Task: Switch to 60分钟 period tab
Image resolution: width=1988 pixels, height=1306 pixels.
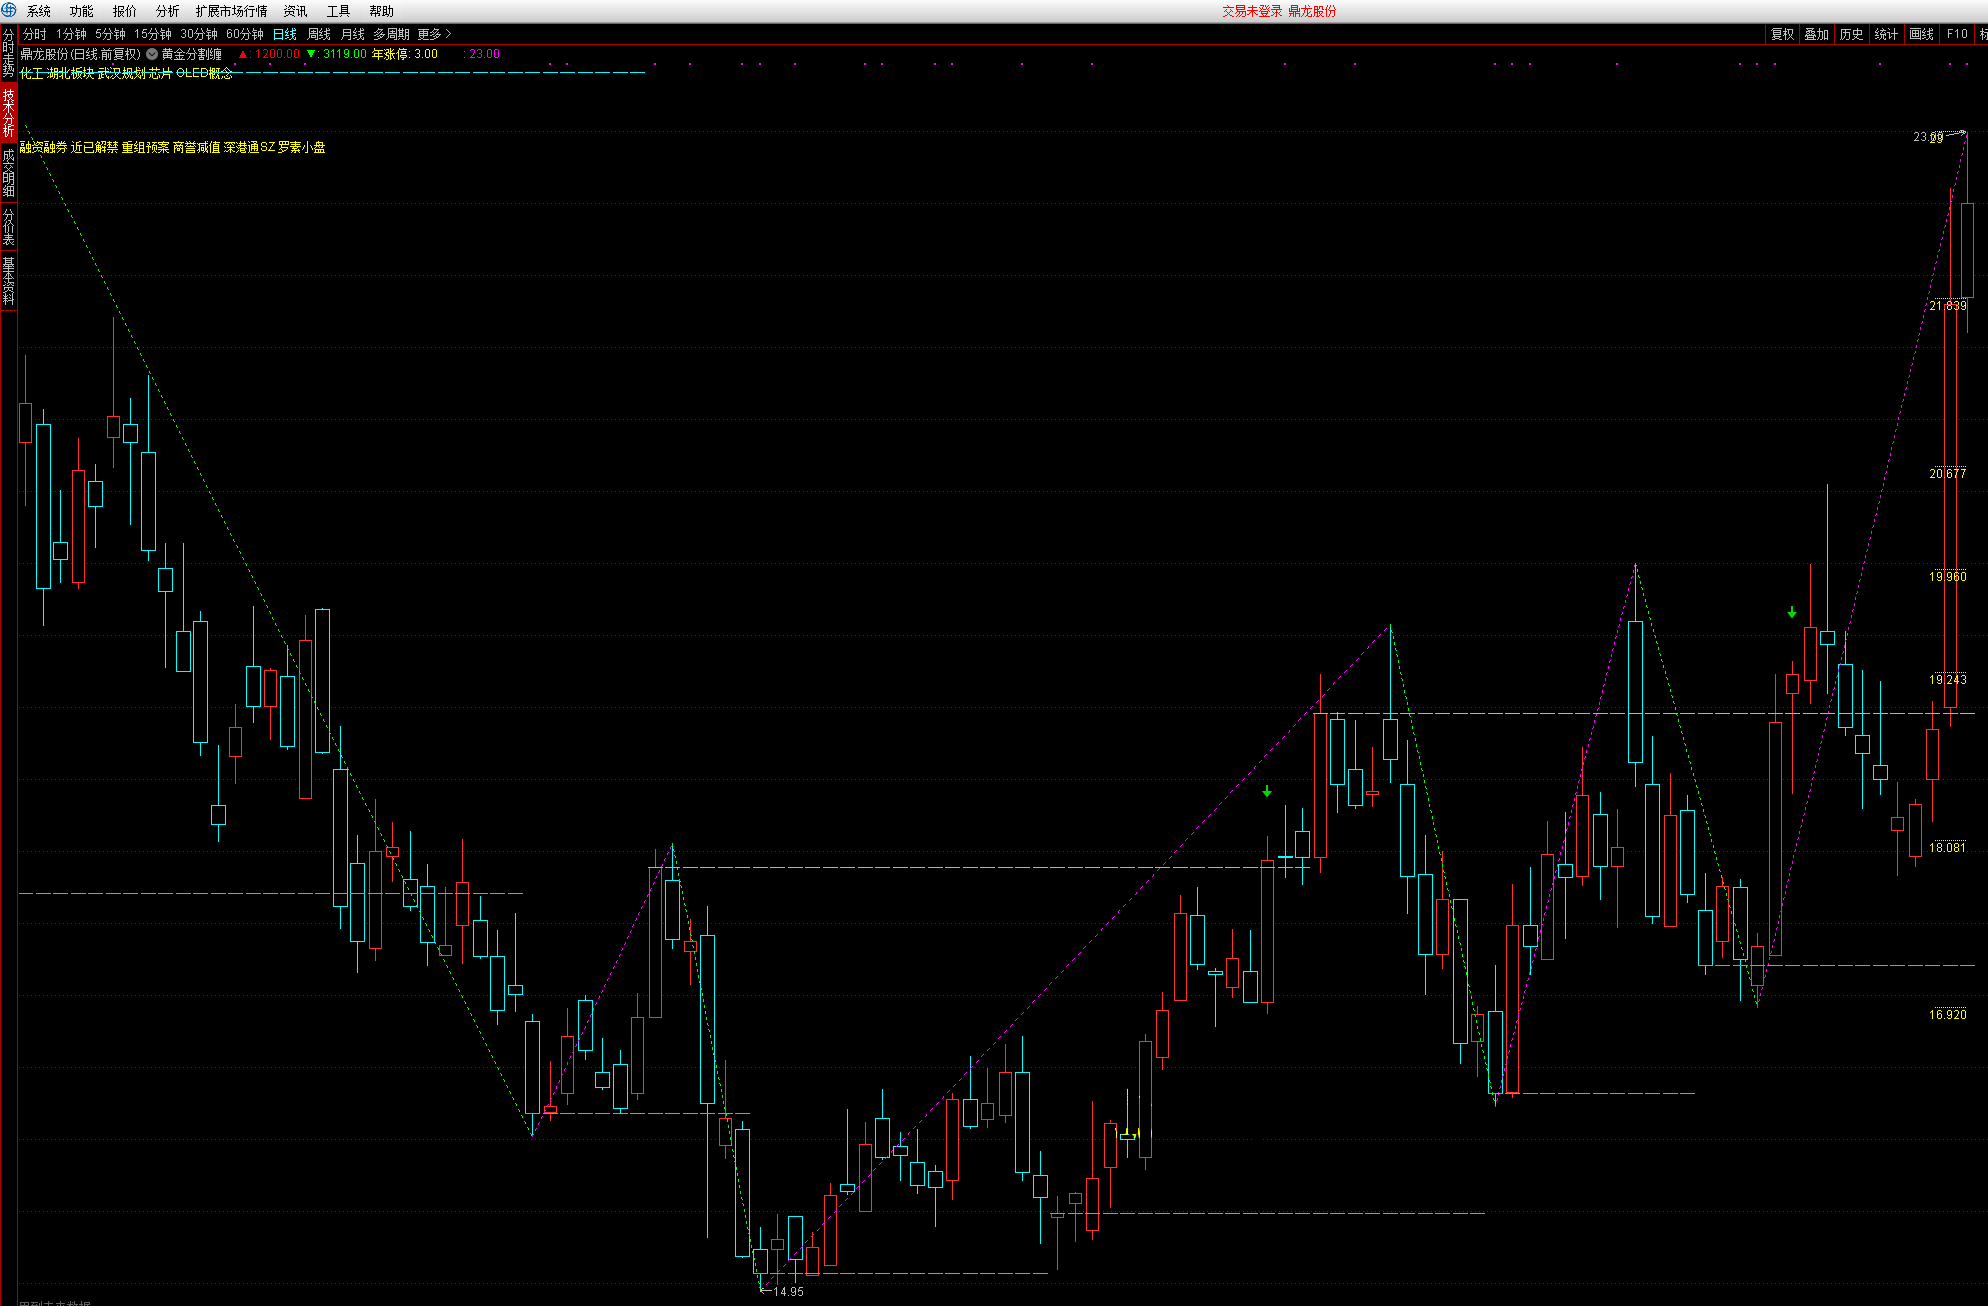Action: click(x=245, y=34)
